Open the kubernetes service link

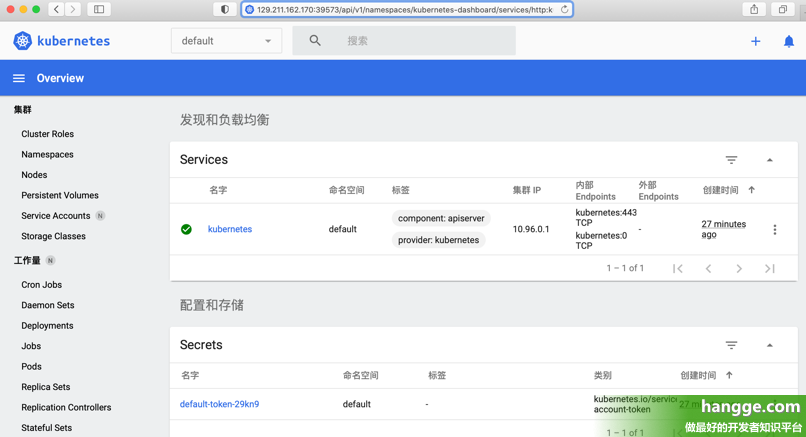(230, 229)
